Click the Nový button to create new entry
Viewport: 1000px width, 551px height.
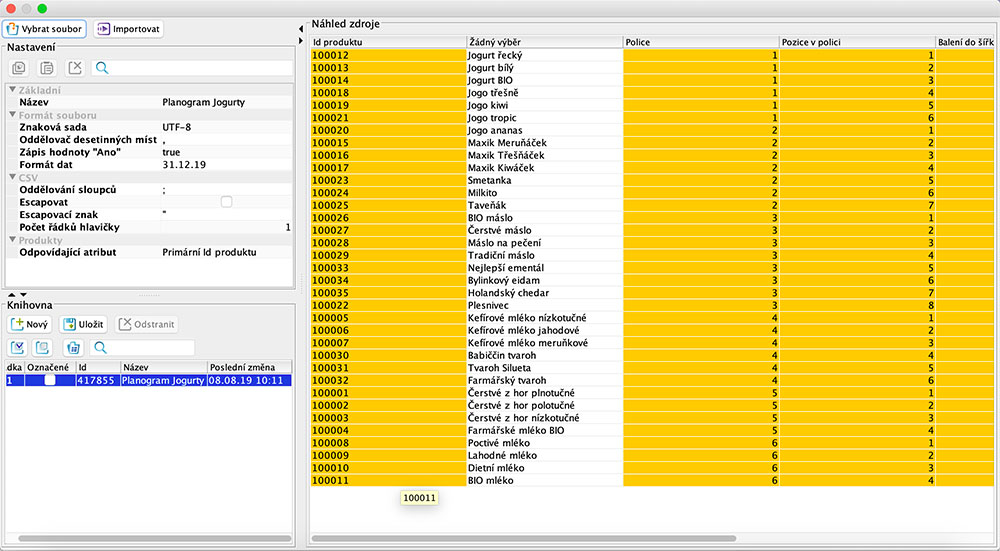pos(30,324)
